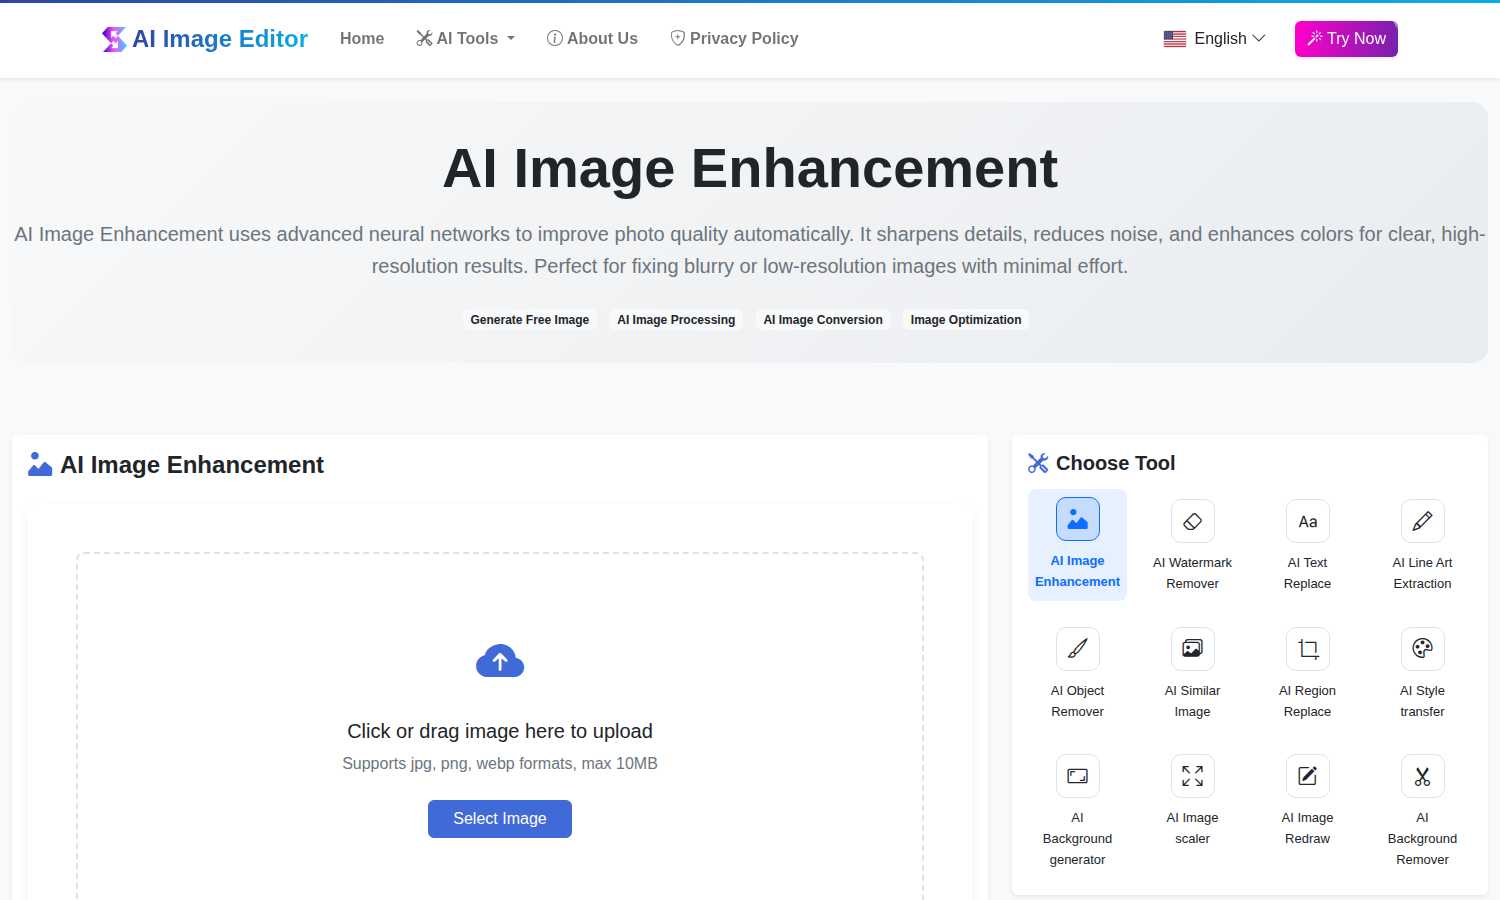Open the AI Image Processing tag
Screen dimensions: 1500x900
click(676, 320)
